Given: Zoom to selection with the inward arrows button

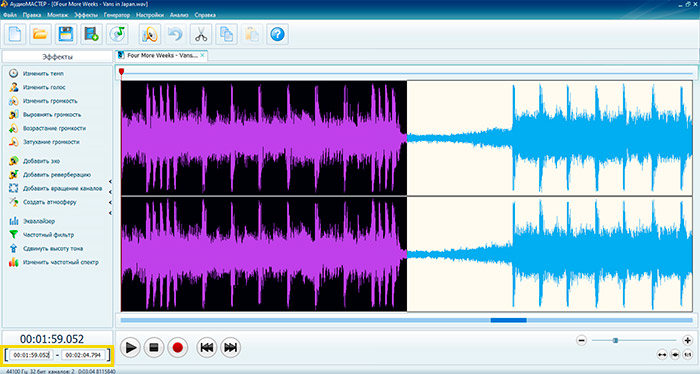Looking at the screenshot, I should pyautogui.click(x=675, y=355).
